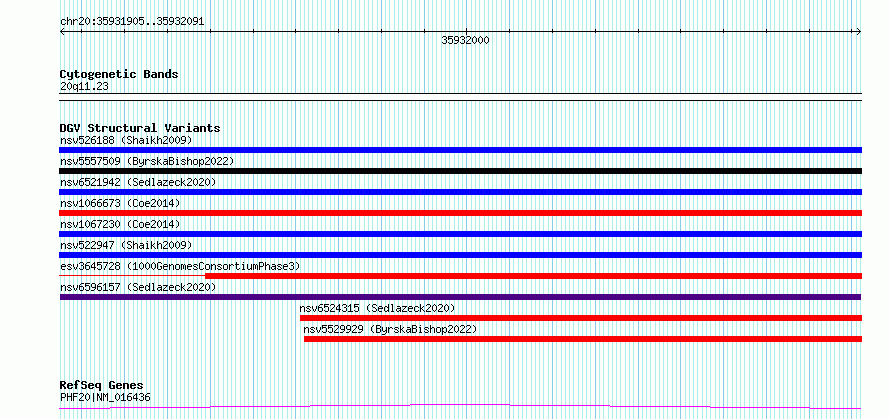This screenshot has width=890, height=419.
Task: Select the black bar under nsv5557509
Action: [460, 171]
